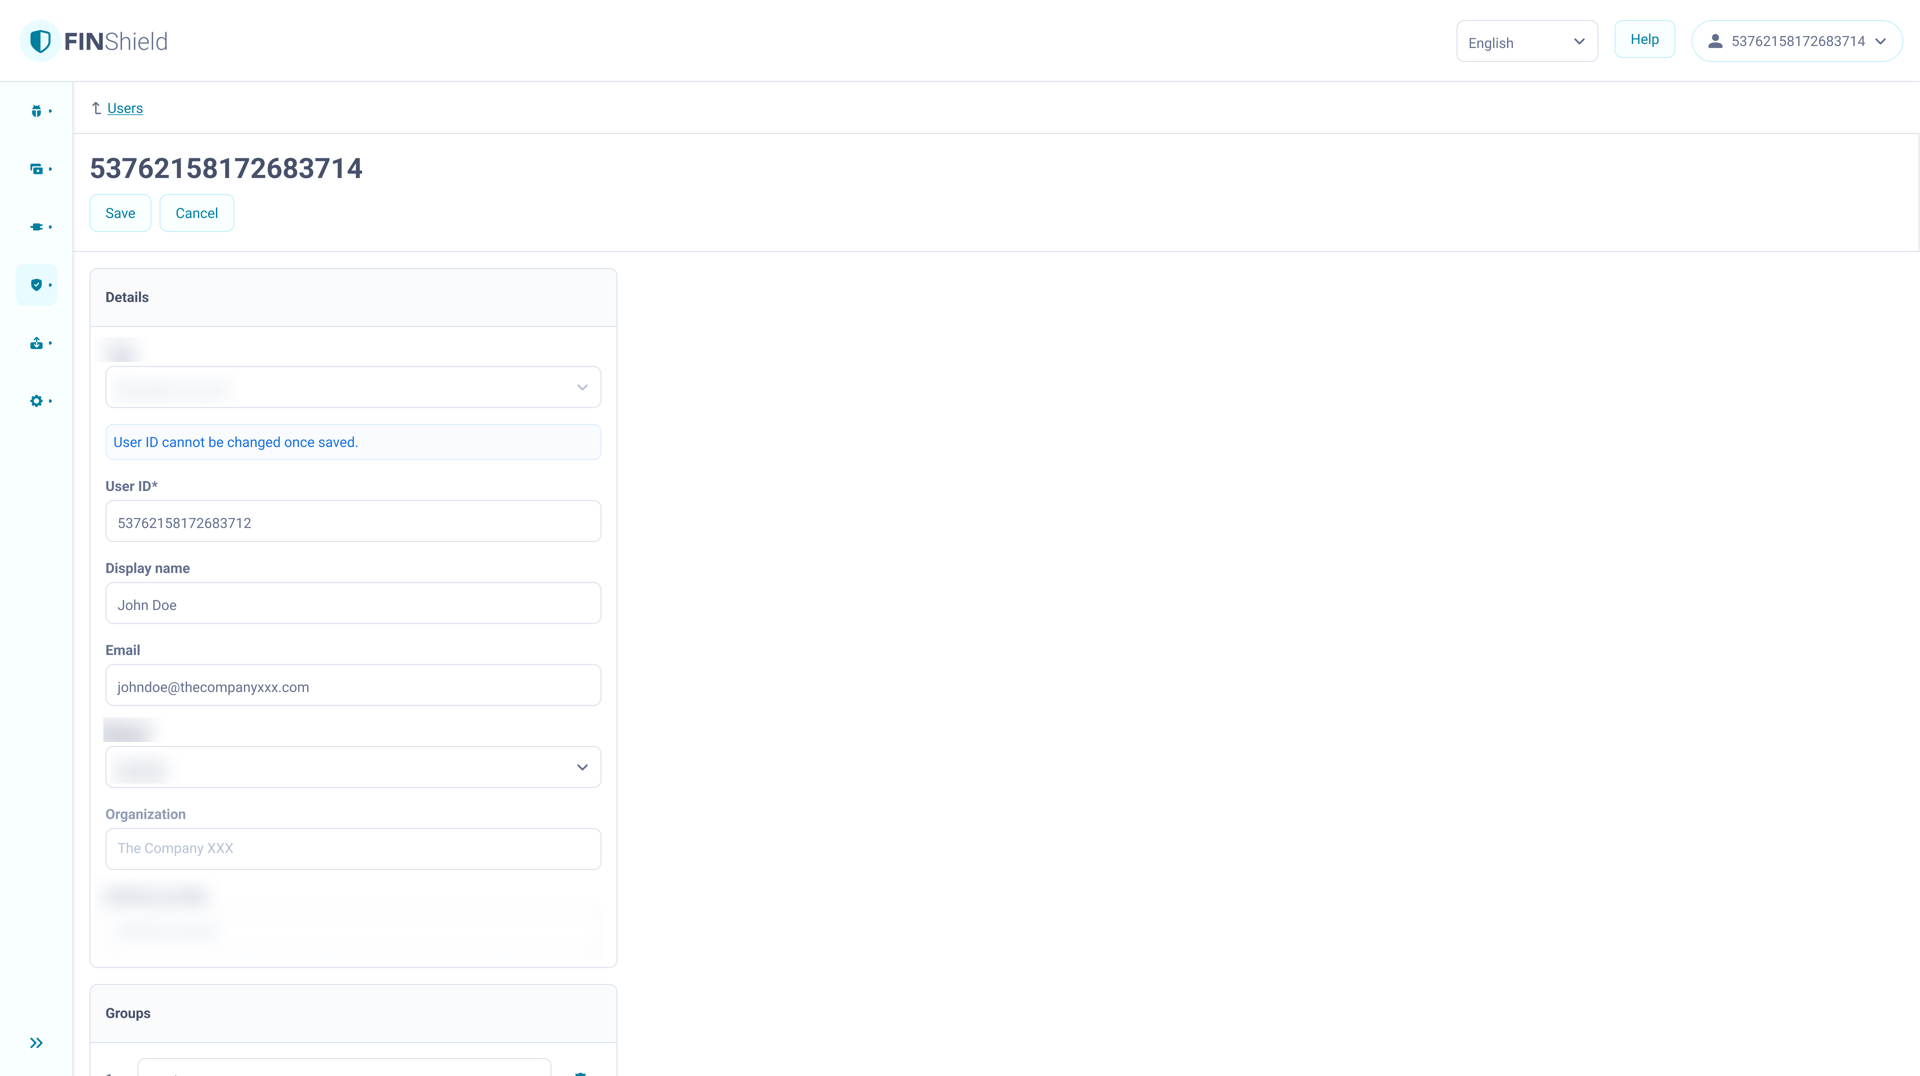Click the Save button
This screenshot has width=1920, height=1076.
click(x=120, y=213)
